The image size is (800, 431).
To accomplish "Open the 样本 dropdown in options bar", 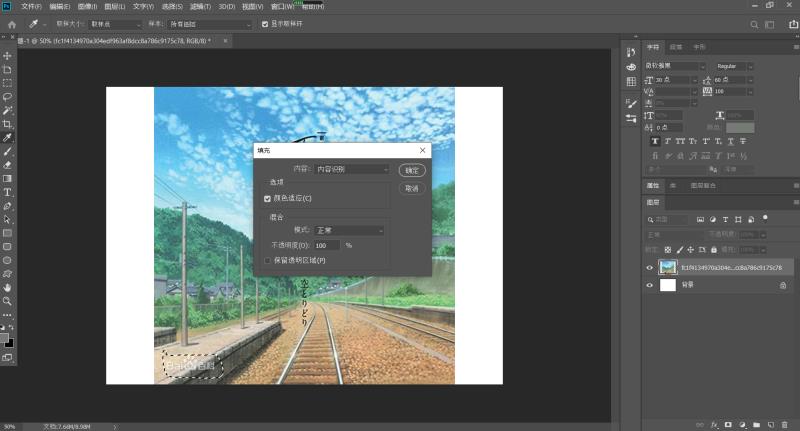I will (210, 24).
